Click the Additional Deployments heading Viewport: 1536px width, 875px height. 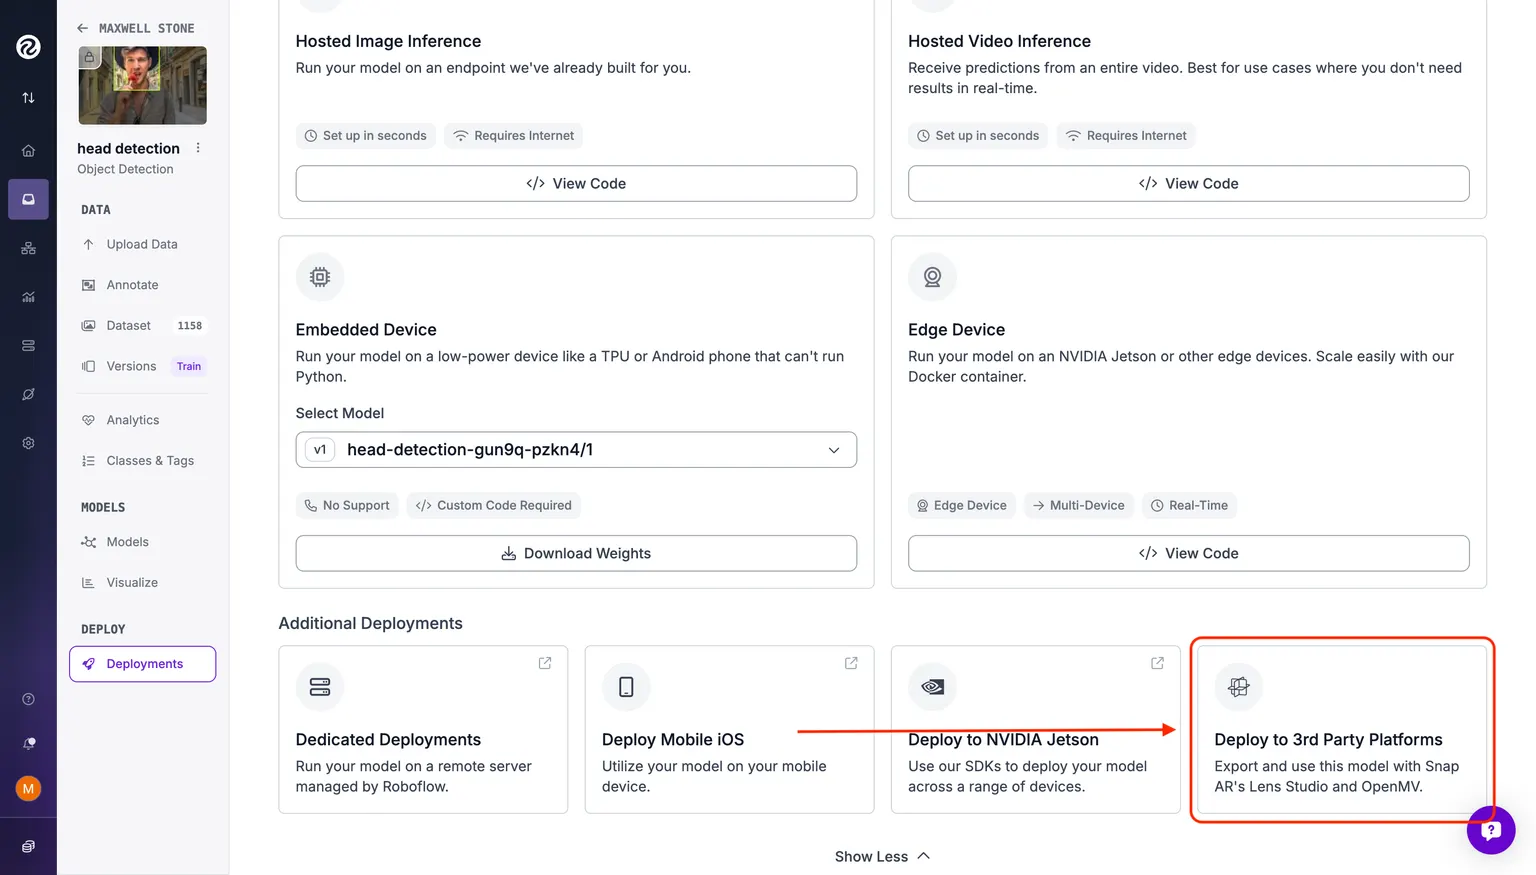click(x=370, y=624)
